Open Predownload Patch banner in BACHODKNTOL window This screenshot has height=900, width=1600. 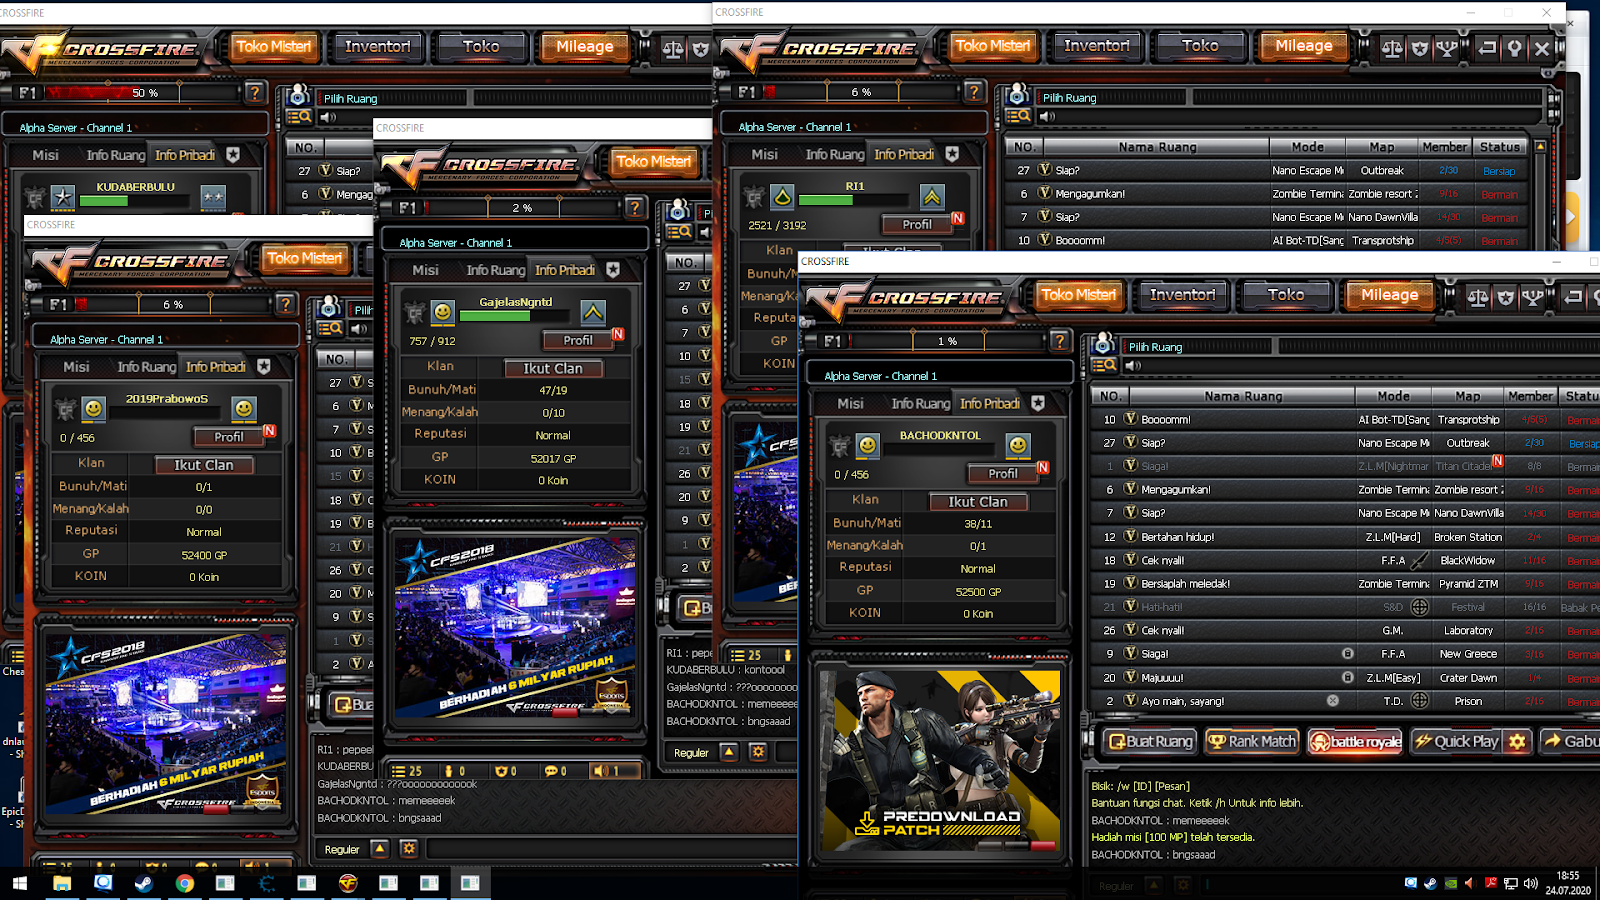pyautogui.click(x=939, y=760)
